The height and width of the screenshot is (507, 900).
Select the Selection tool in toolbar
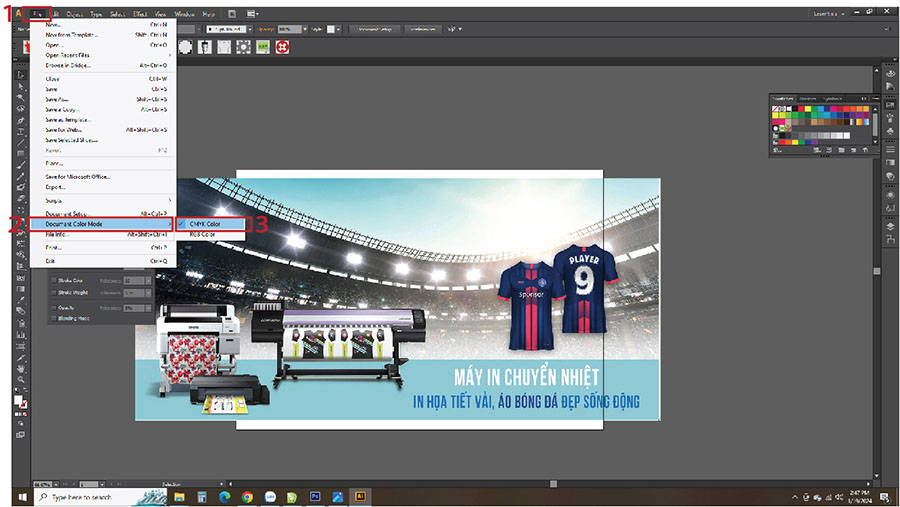[x=21, y=76]
